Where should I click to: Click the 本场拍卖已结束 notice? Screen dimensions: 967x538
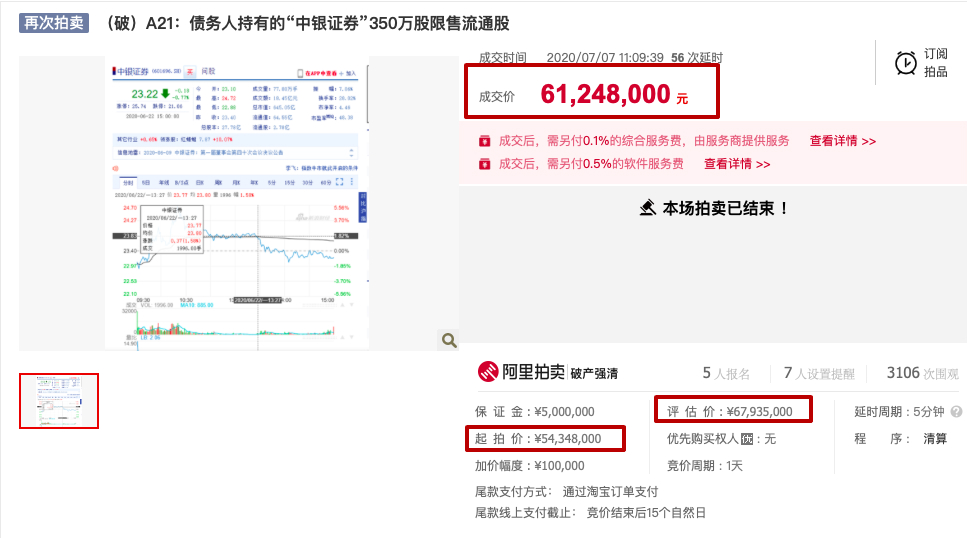coord(725,208)
